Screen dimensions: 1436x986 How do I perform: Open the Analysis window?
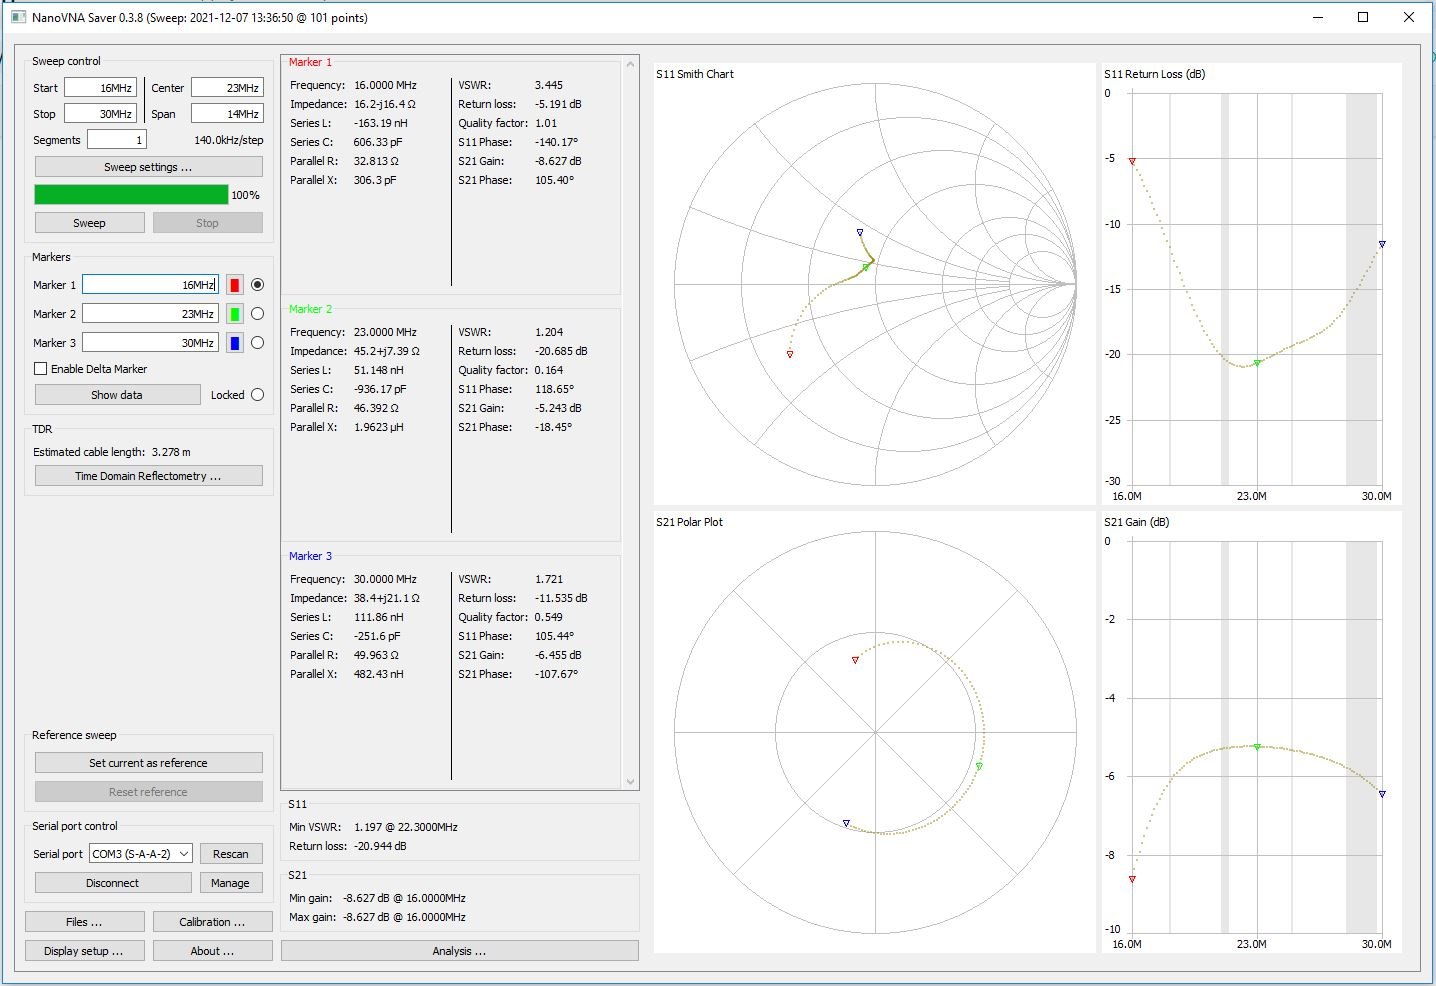pyautogui.click(x=460, y=951)
